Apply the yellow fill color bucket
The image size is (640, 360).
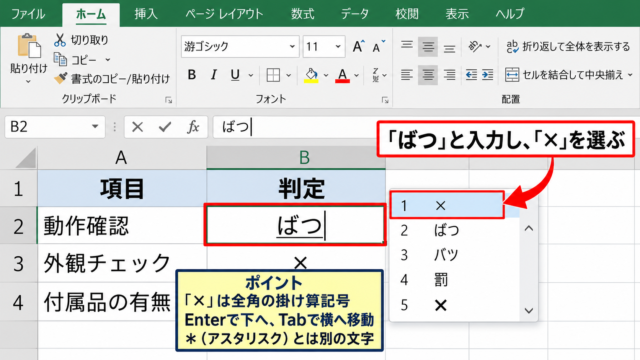tap(311, 76)
